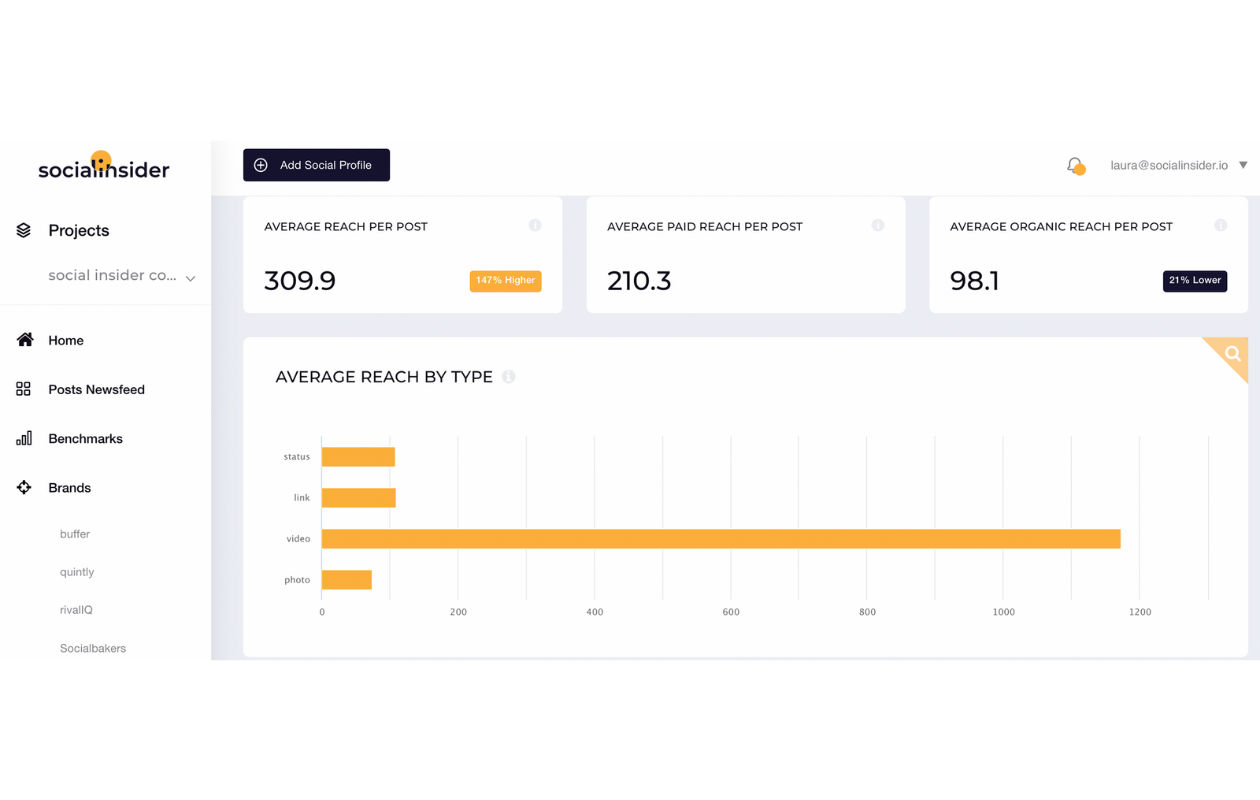Open Benchmarks page

(x=86, y=439)
